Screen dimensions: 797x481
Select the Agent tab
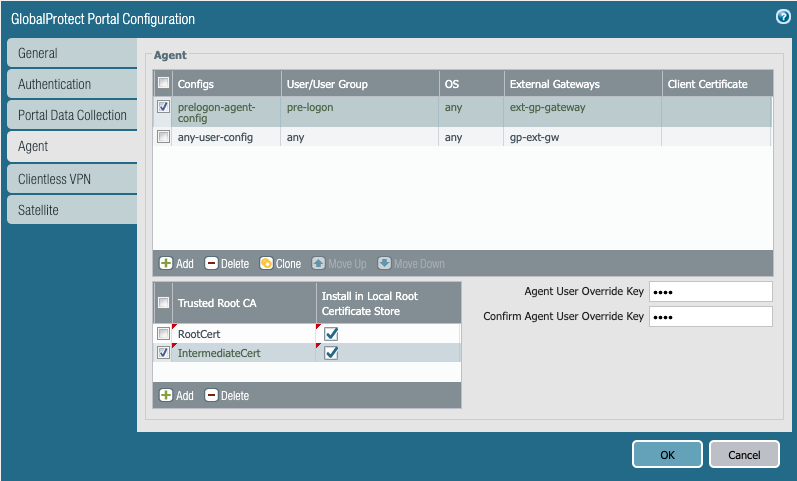click(x=72, y=146)
